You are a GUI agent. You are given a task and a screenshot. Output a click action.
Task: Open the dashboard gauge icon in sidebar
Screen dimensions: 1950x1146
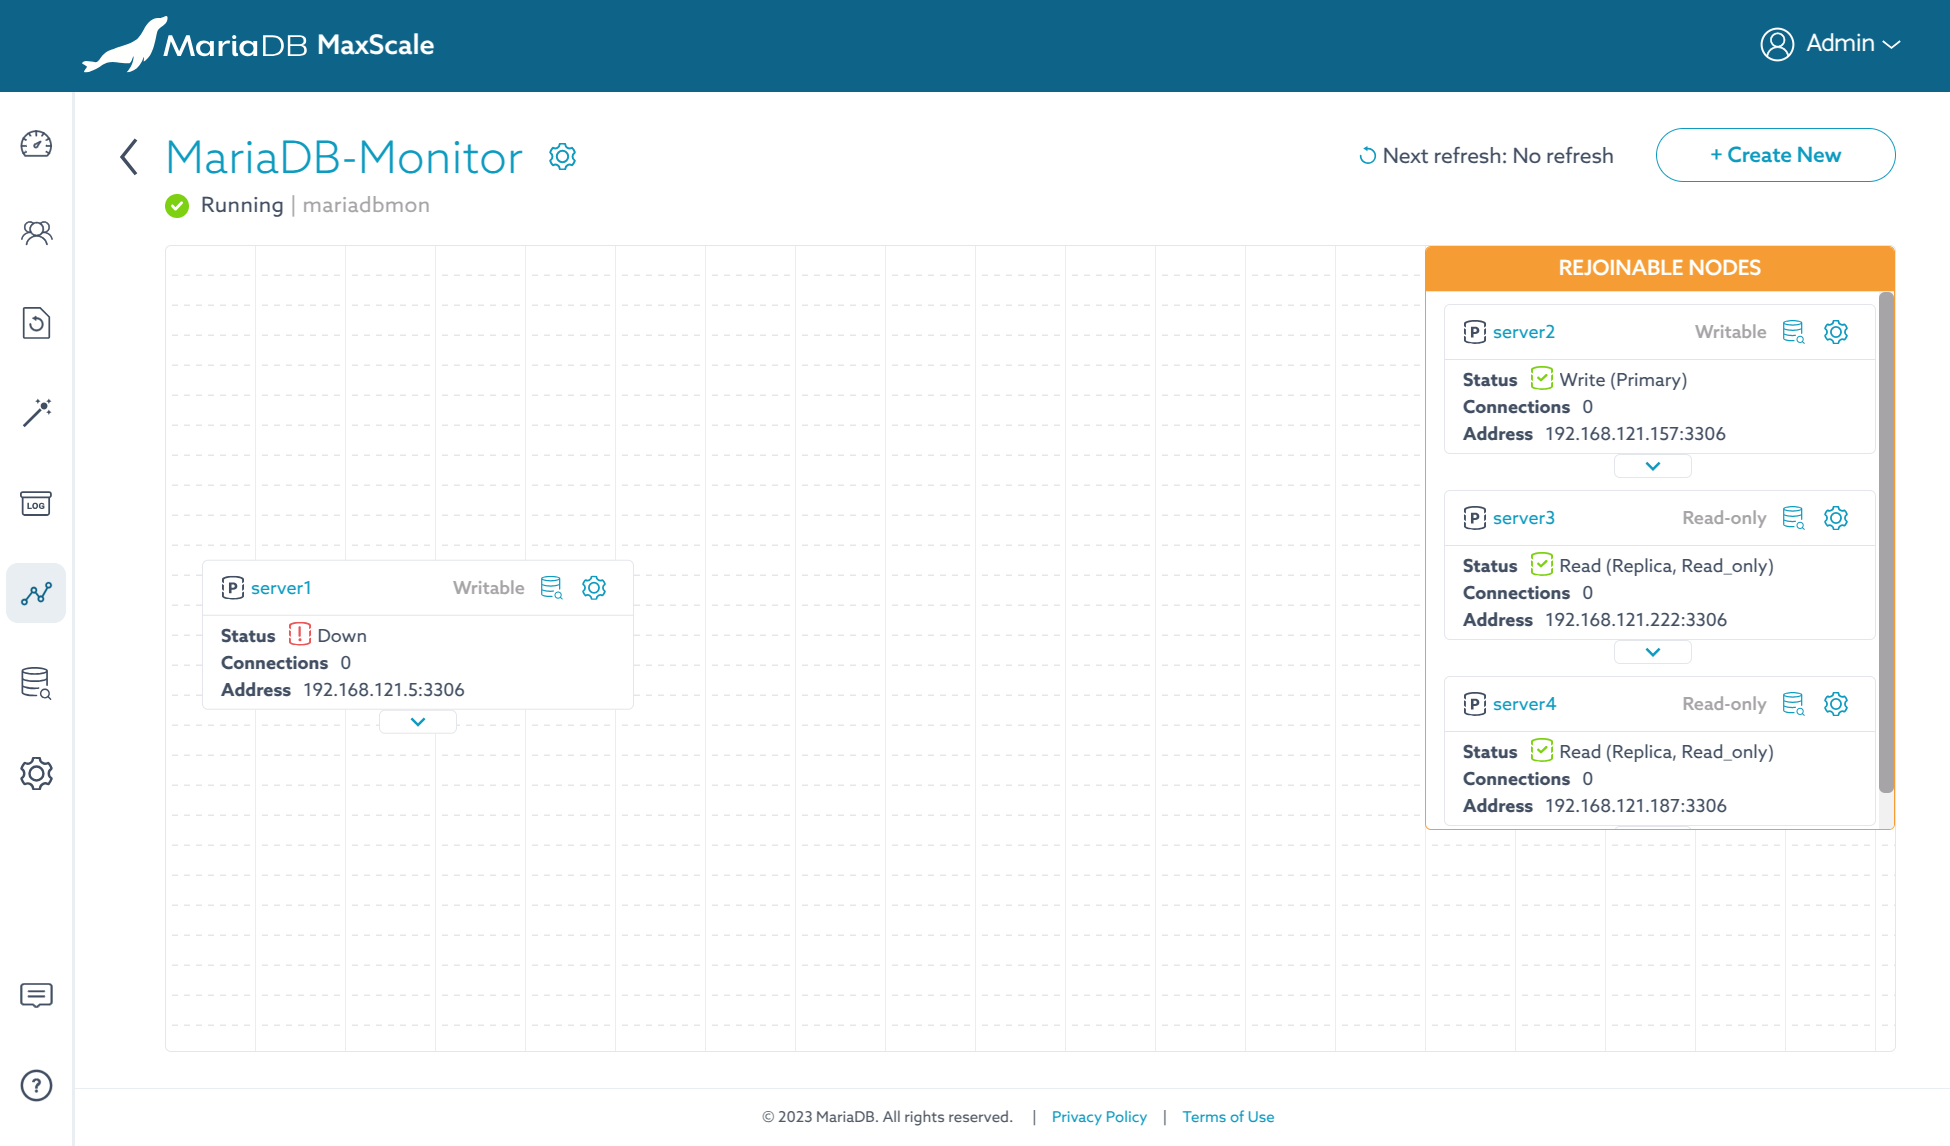pos(36,144)
